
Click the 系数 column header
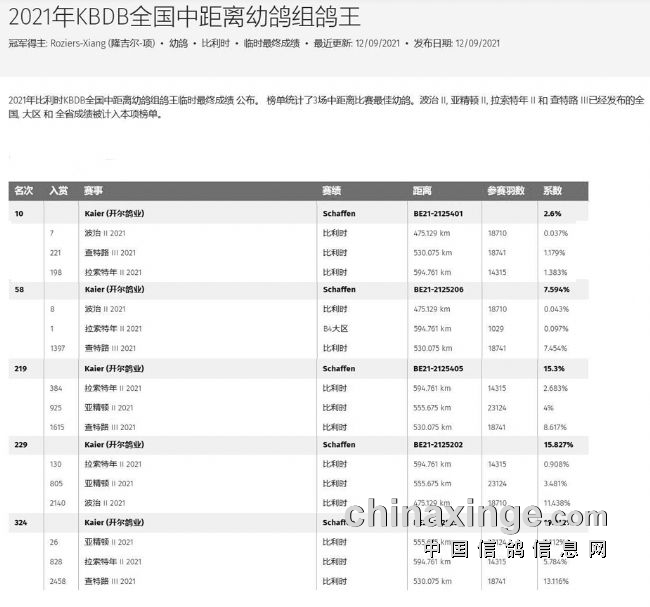pos(553,191)
